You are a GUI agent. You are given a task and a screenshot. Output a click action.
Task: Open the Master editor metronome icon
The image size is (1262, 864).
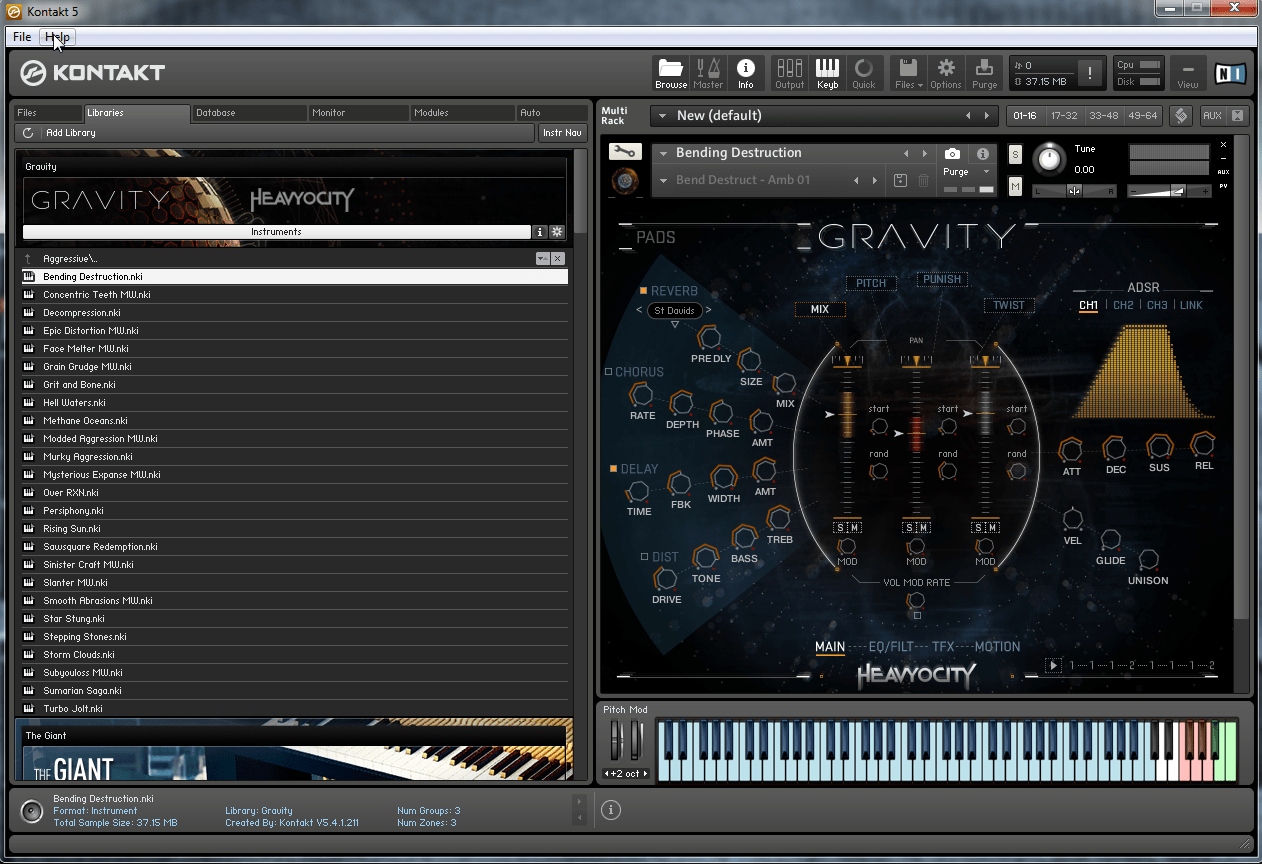coord(708,73)
